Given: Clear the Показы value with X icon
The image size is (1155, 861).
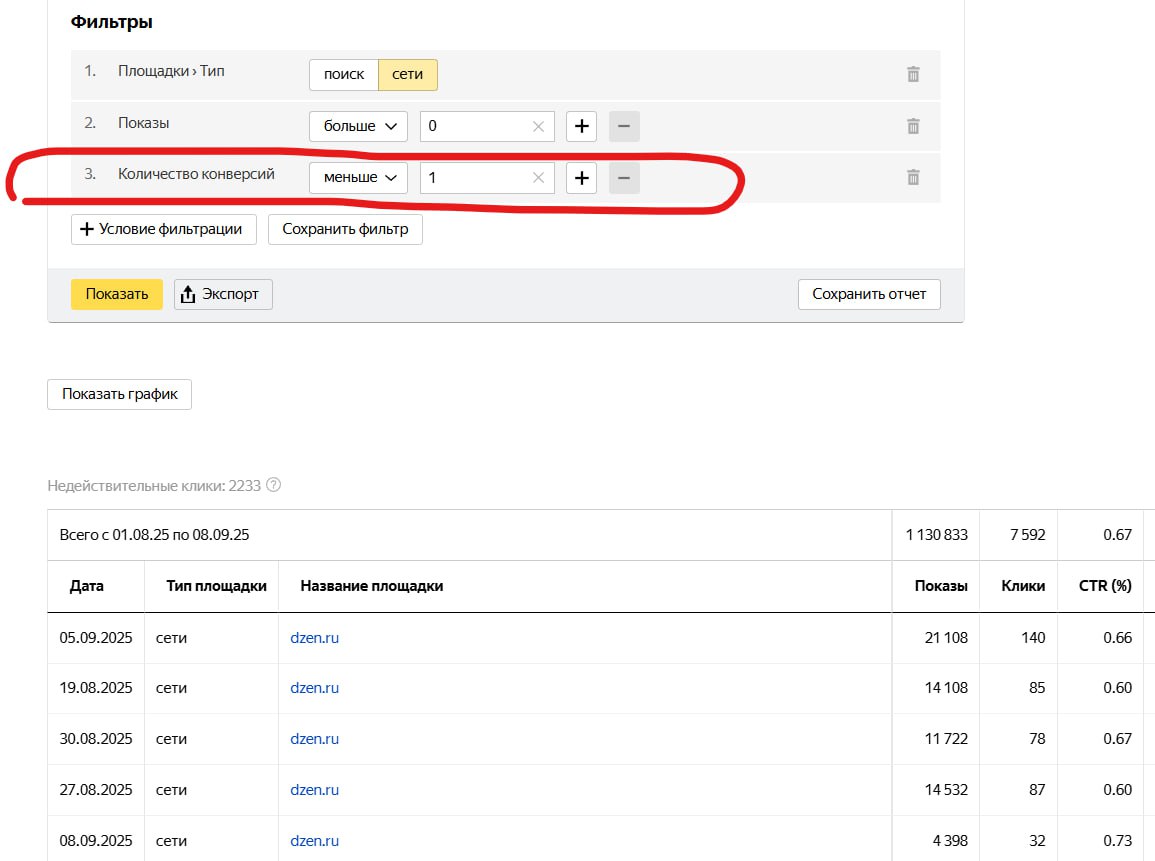Looking at the screenshot, I should [x=538, y=126].
